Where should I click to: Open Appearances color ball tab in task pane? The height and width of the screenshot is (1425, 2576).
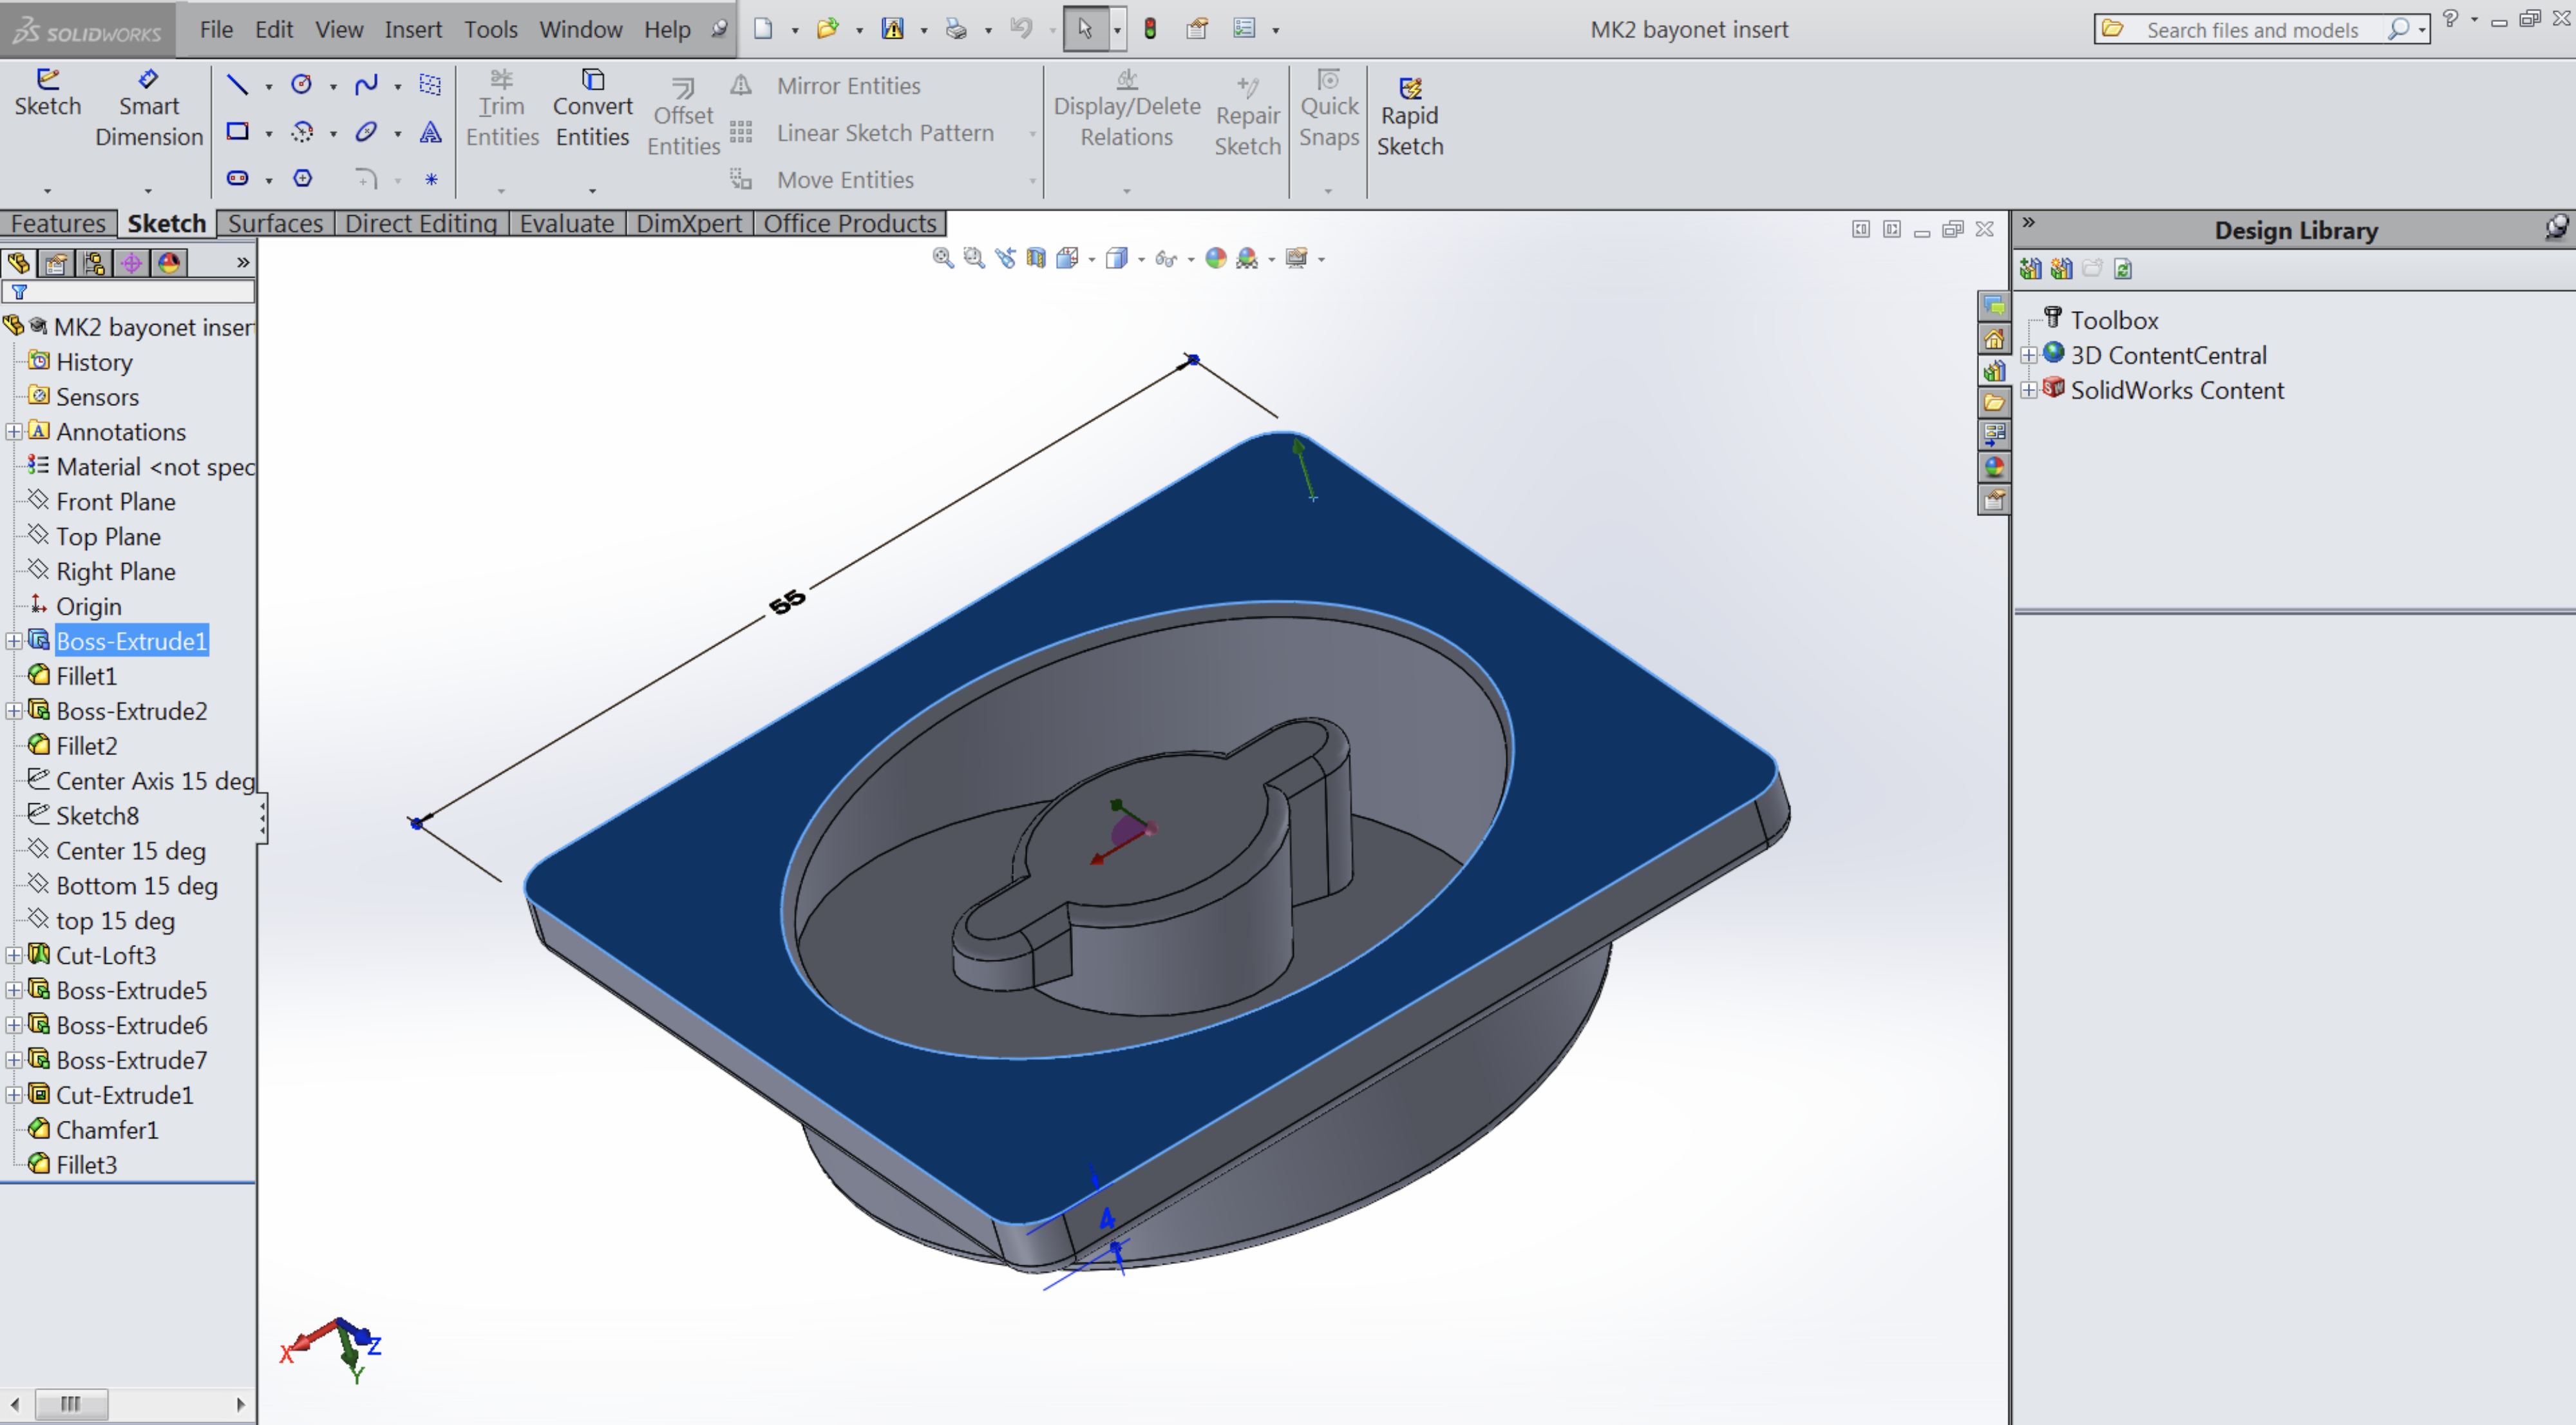1994,466
